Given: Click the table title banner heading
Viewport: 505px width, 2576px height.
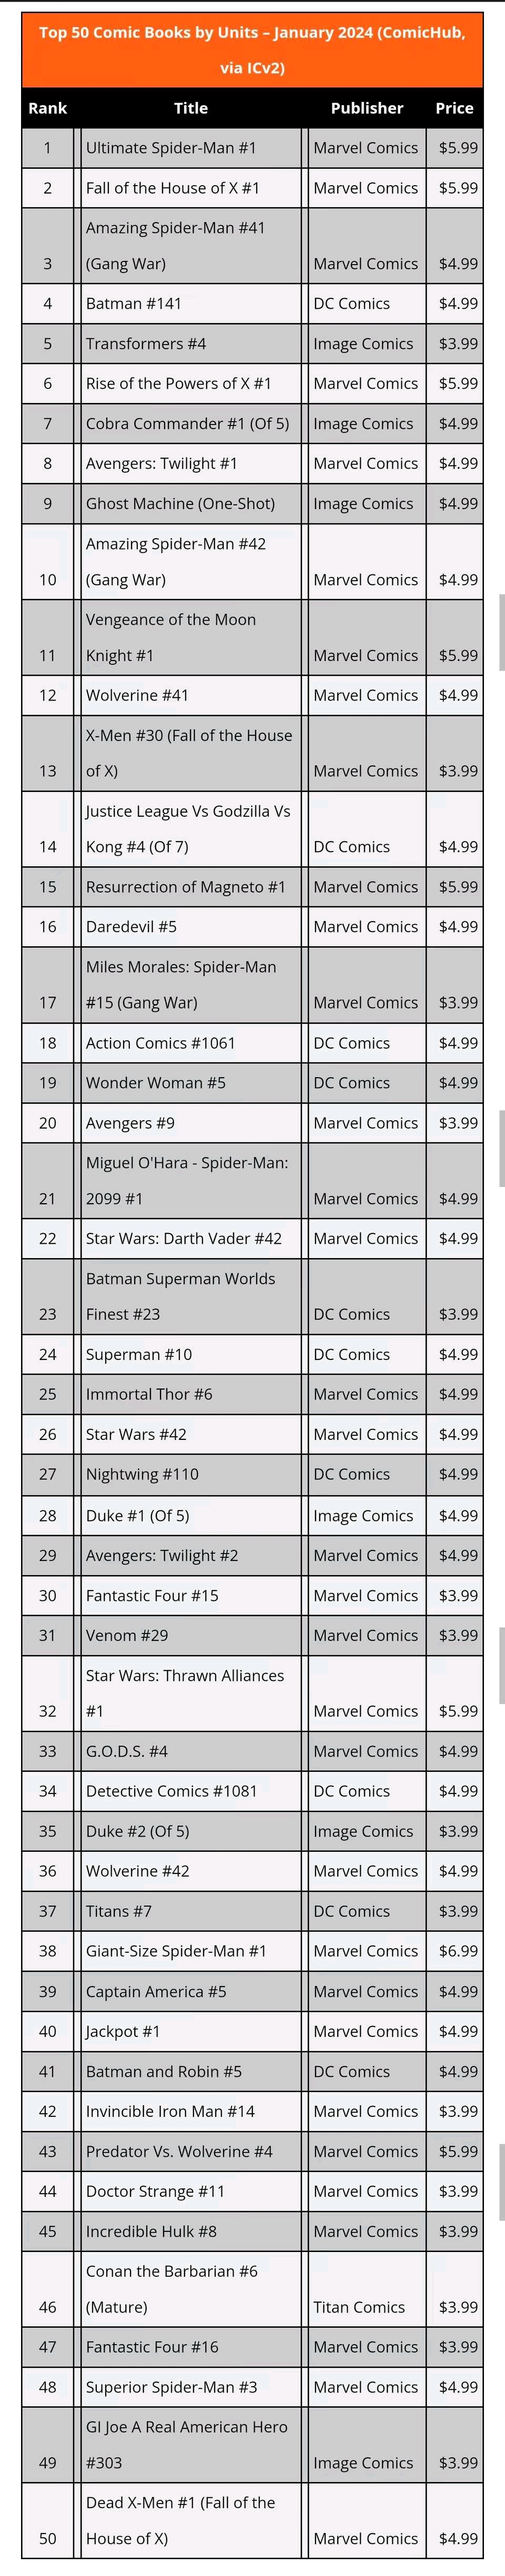Looking at the screenshot, I should (252, 50).
